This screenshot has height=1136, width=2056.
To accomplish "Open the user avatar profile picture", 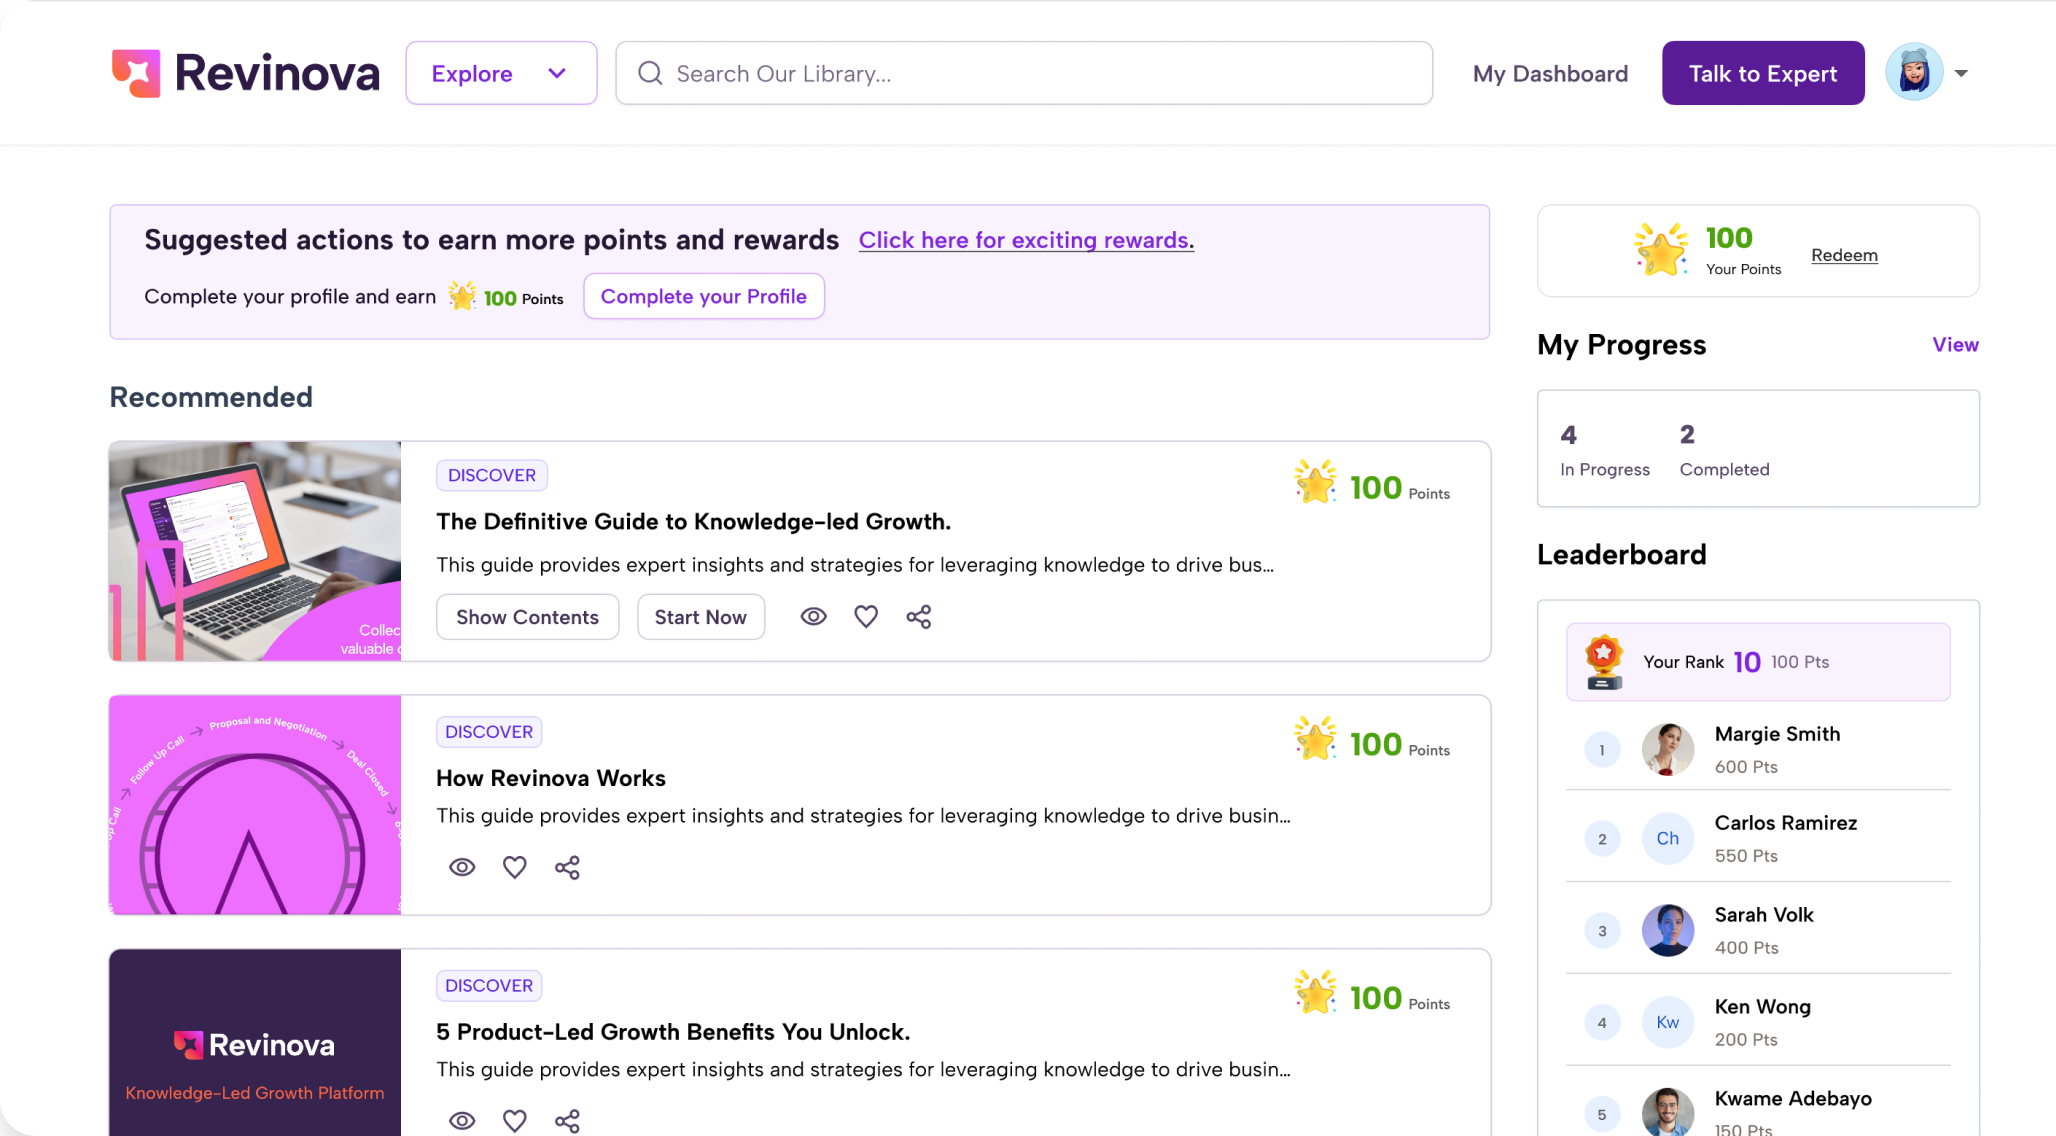I will tap(1914, 72).
